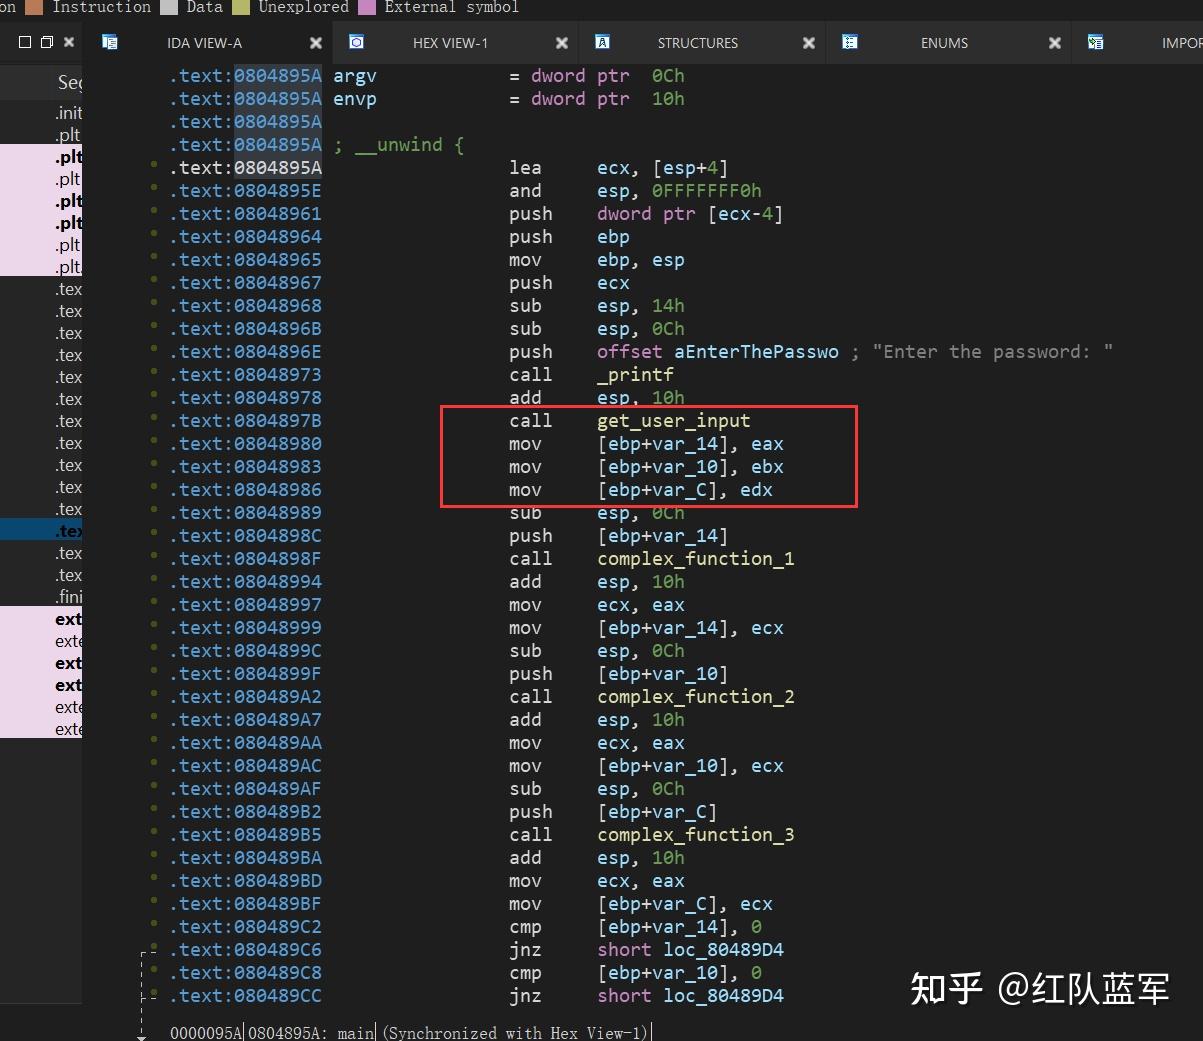Viewport: 1203px width, 1041px height.
Task: Toggle breakpoint dot at address 080489C2
Action: pyautogui.click(x=153, y=922)
